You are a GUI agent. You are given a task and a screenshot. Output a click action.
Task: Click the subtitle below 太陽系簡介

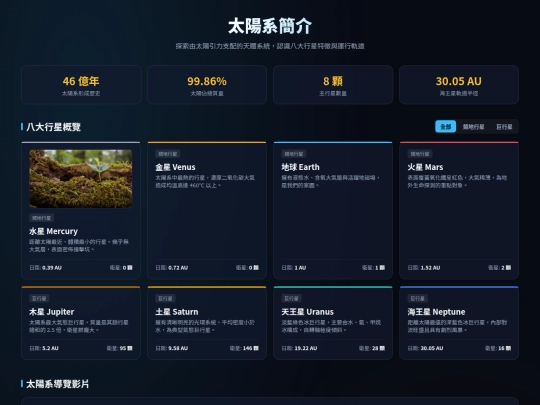pyautogui.click(x=270, y=46)
